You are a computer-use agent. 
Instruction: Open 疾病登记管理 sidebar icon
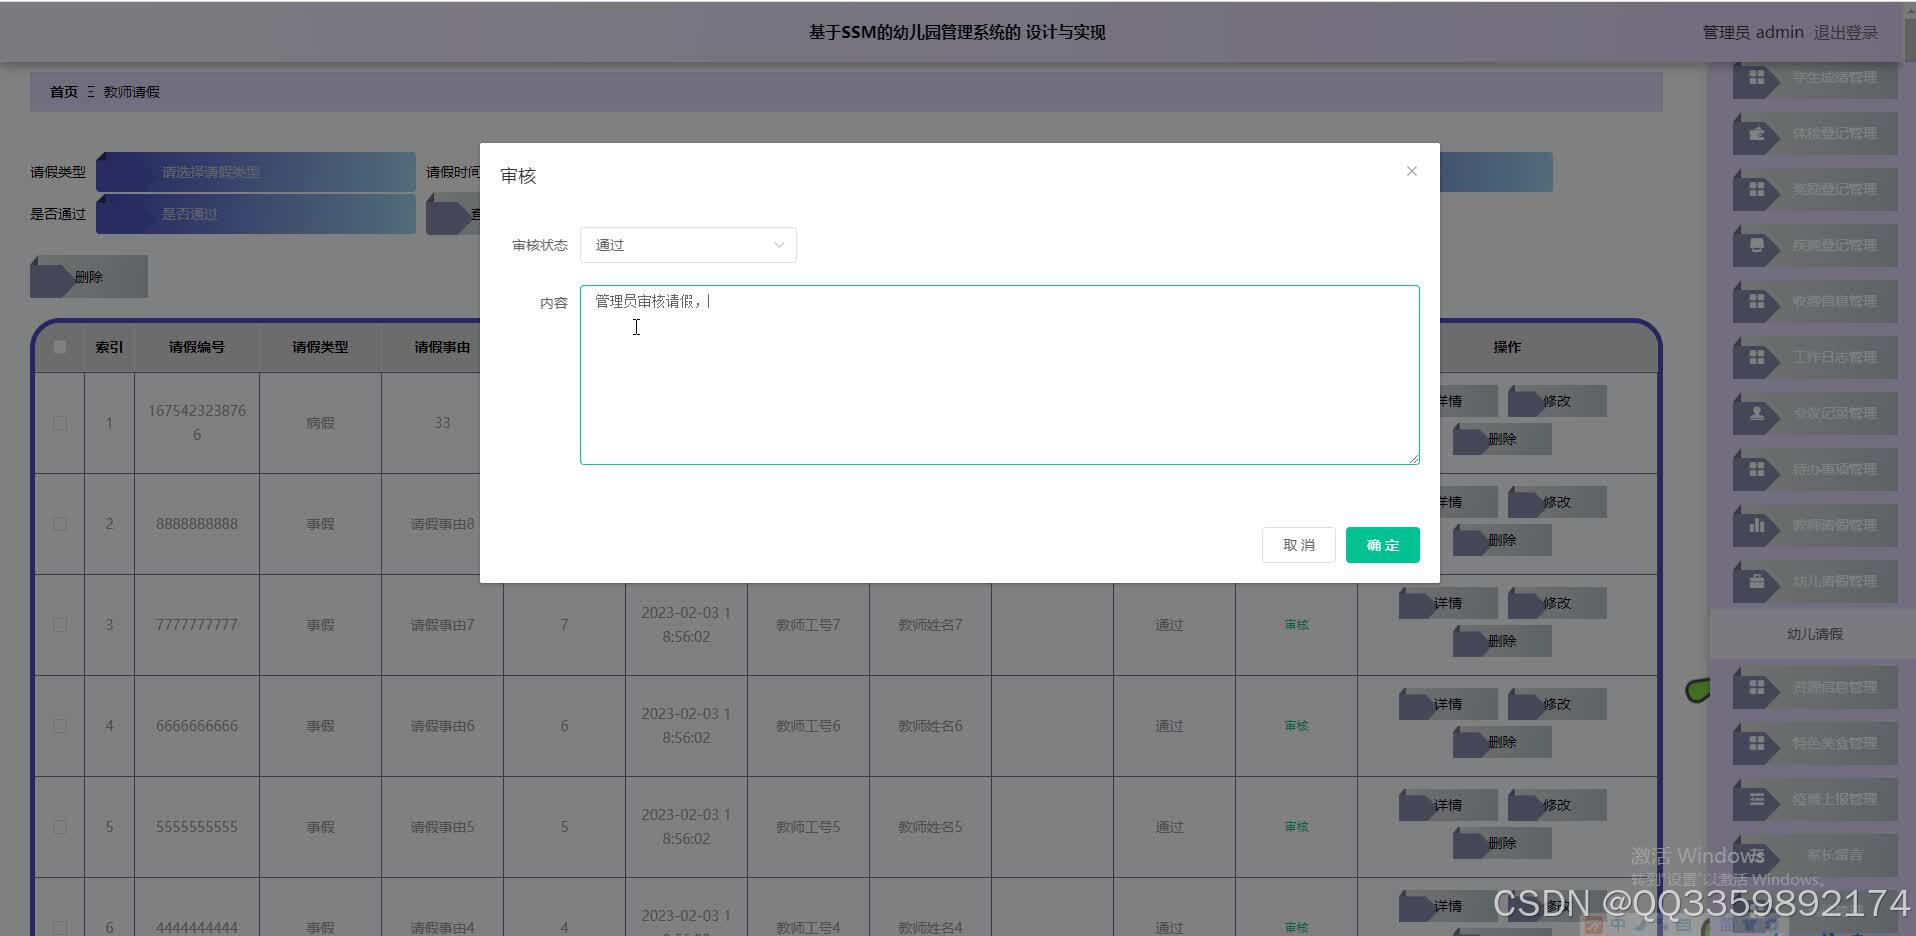point(1756,245)
